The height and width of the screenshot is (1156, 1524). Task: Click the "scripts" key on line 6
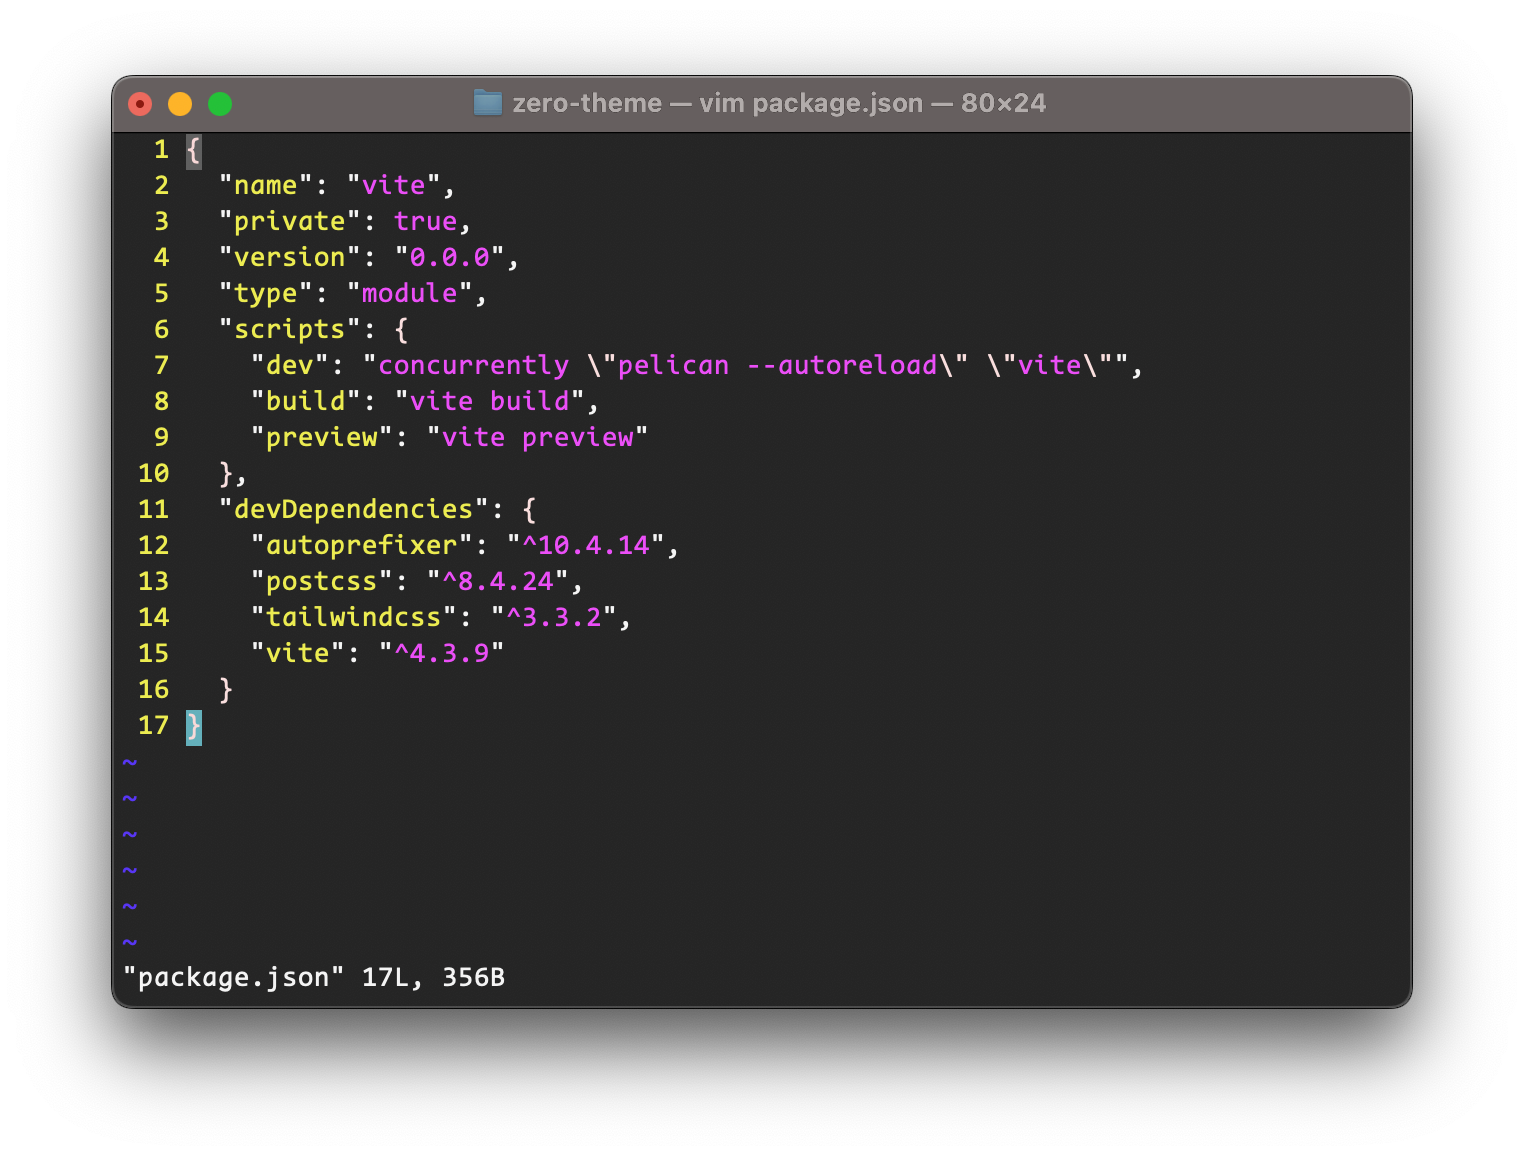tap(289, 330)
